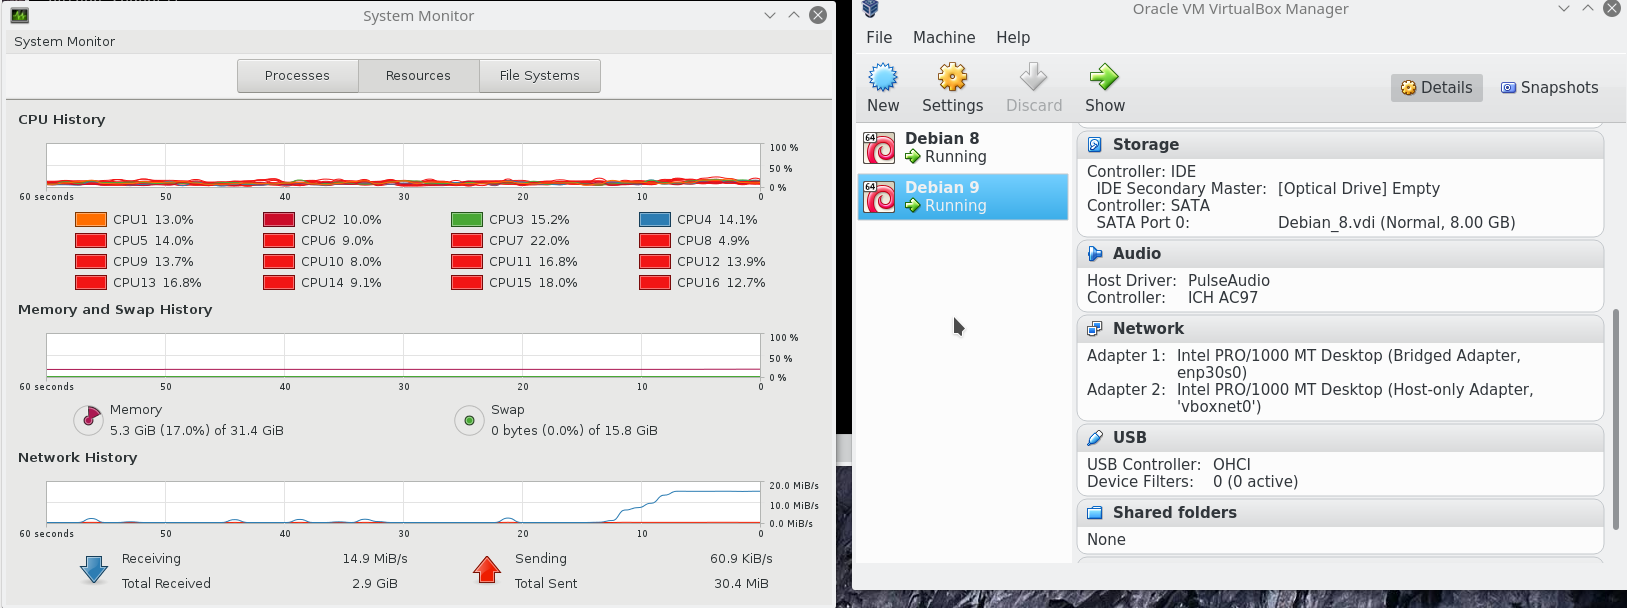Open the System Monitor menu
The image size is (1627, 608).
pos(65,42)
